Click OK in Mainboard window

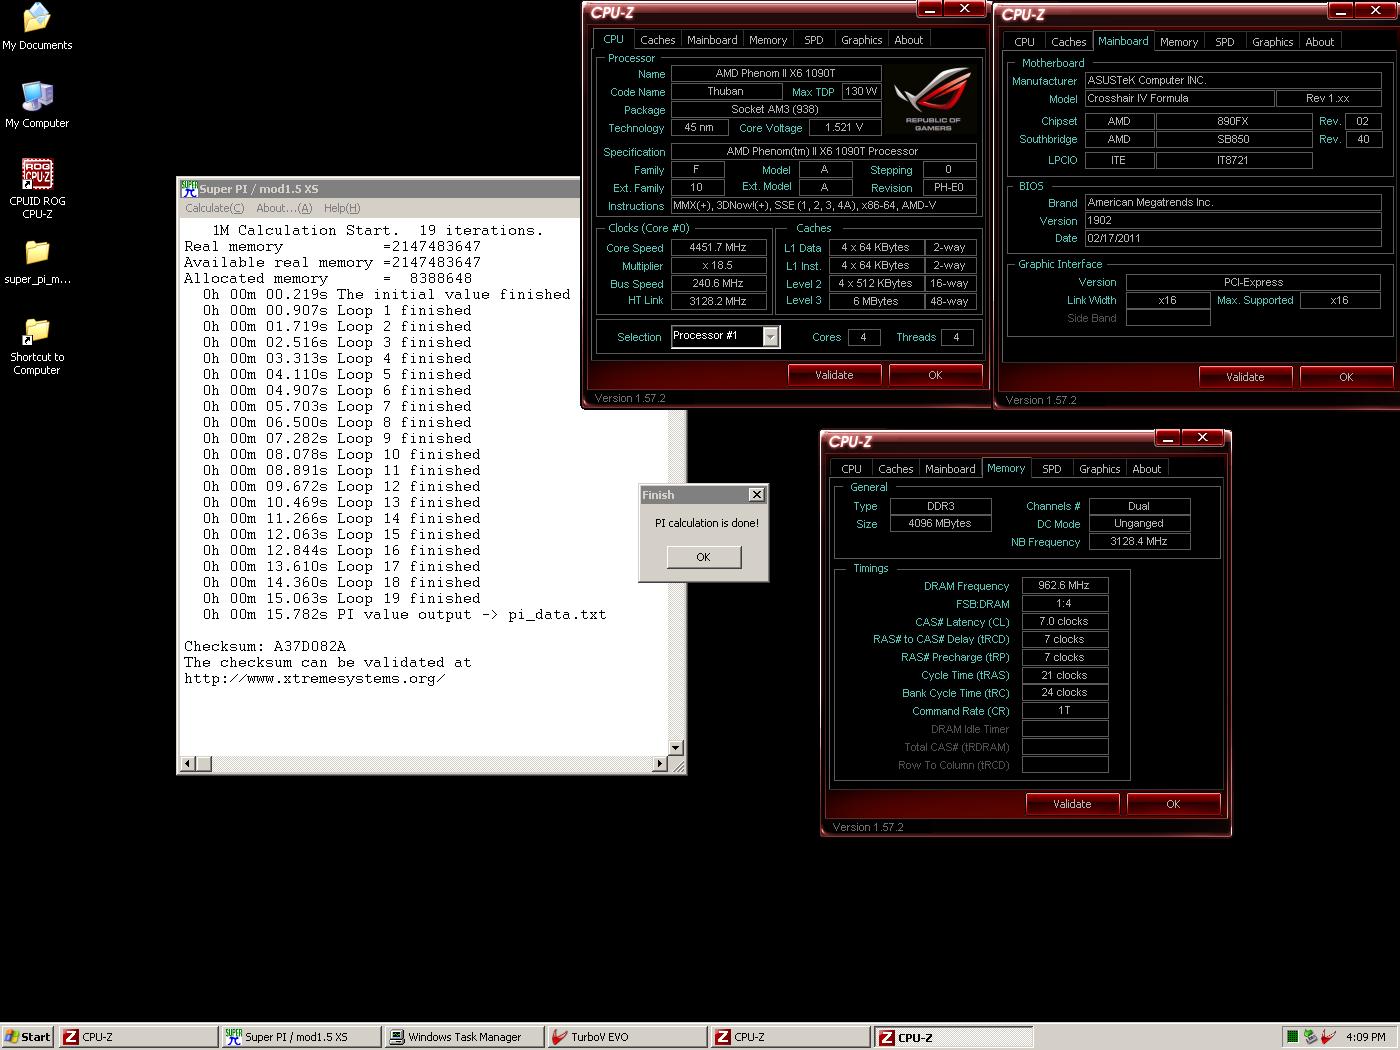(x=1346, y=377)
